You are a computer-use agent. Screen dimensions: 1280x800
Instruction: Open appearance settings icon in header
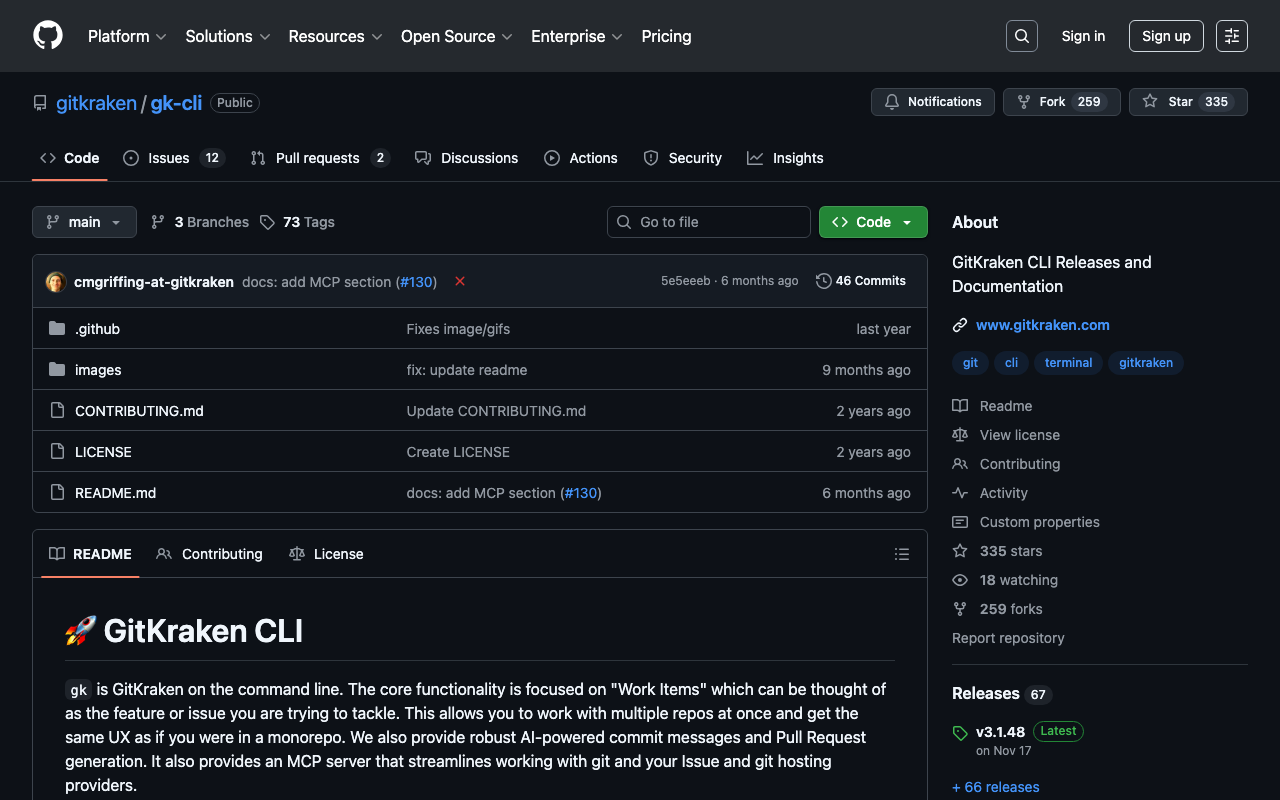[1231, 36]
